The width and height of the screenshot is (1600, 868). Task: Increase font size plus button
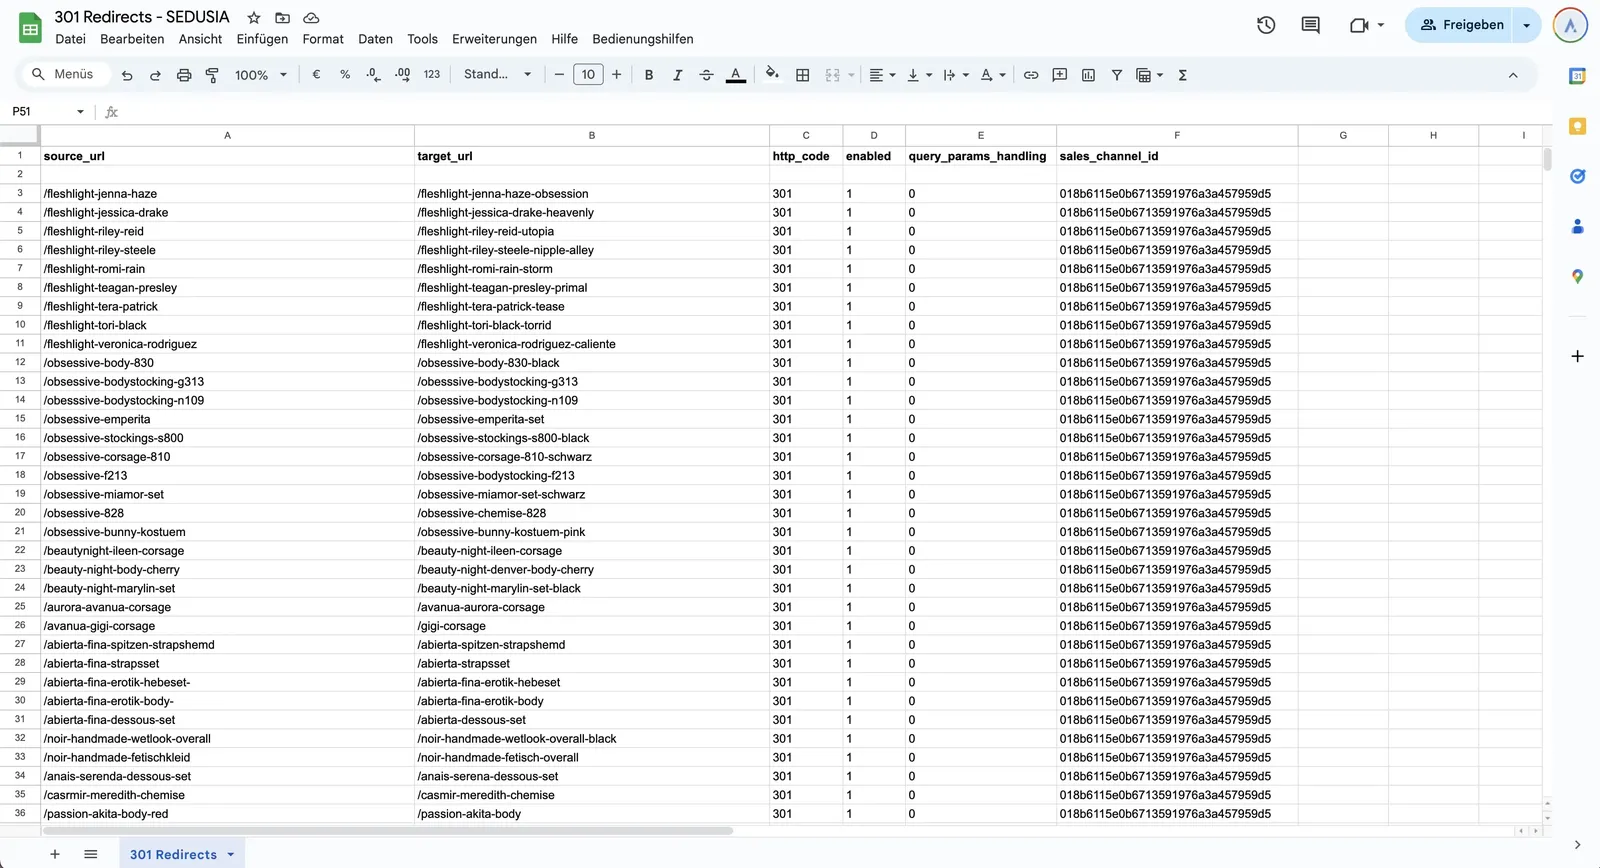click(x=616, y=74)
